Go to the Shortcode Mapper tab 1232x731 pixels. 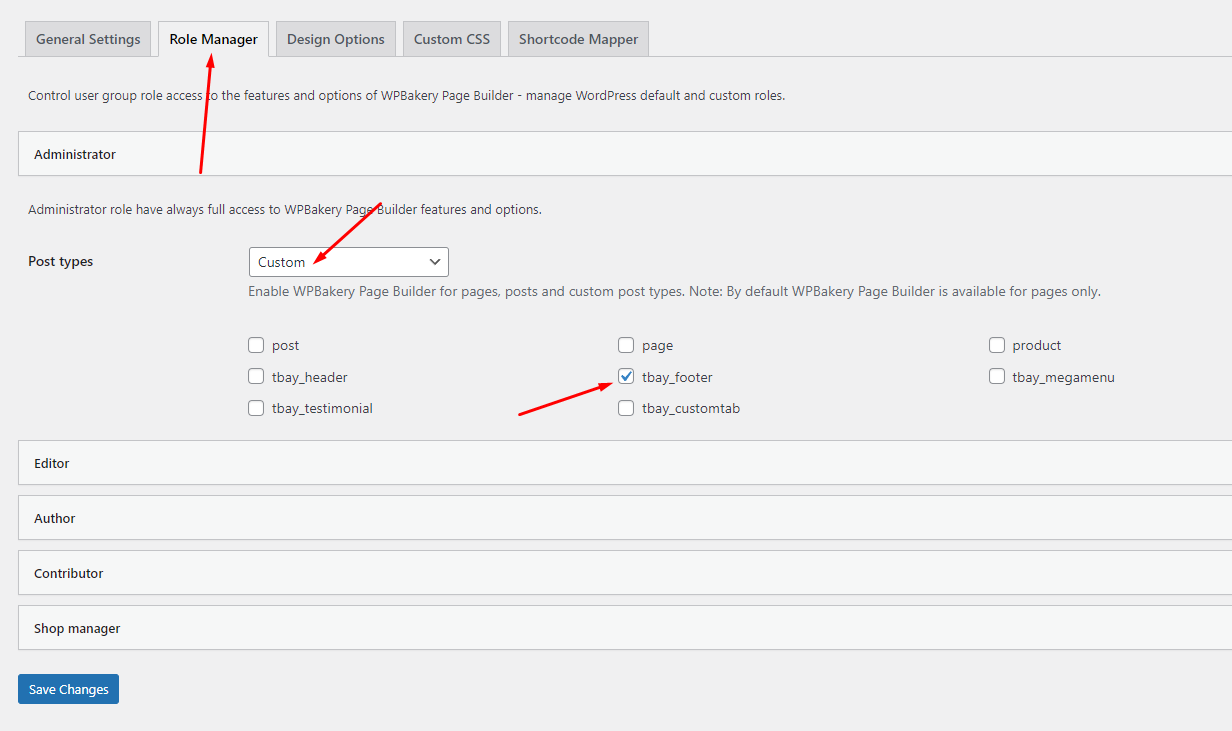(x=578, y=39)
